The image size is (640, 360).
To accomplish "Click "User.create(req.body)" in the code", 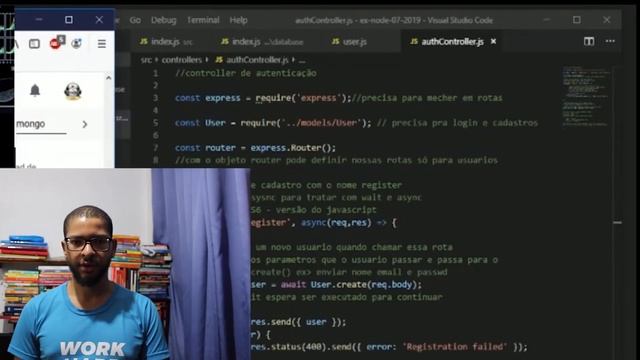I will [x=364, y=284].
